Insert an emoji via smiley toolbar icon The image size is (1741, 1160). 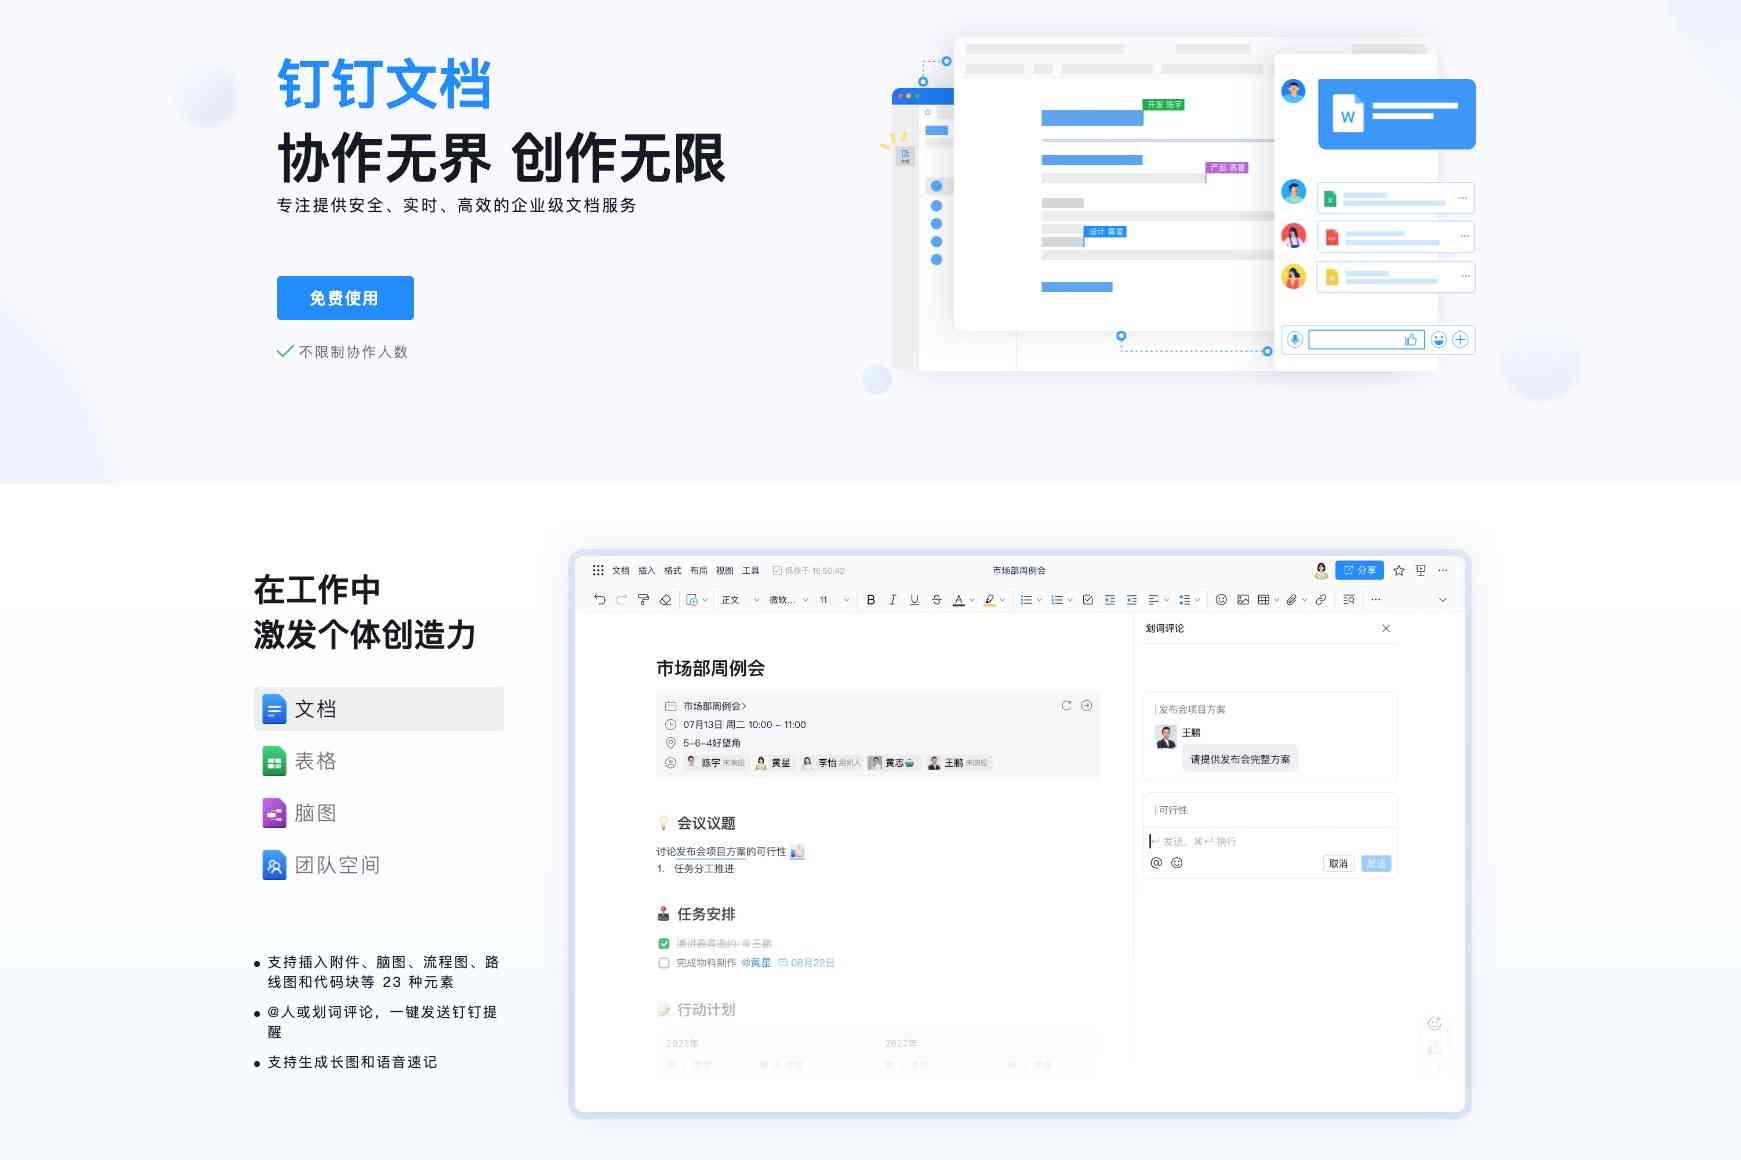click(x=1221, y=600)
